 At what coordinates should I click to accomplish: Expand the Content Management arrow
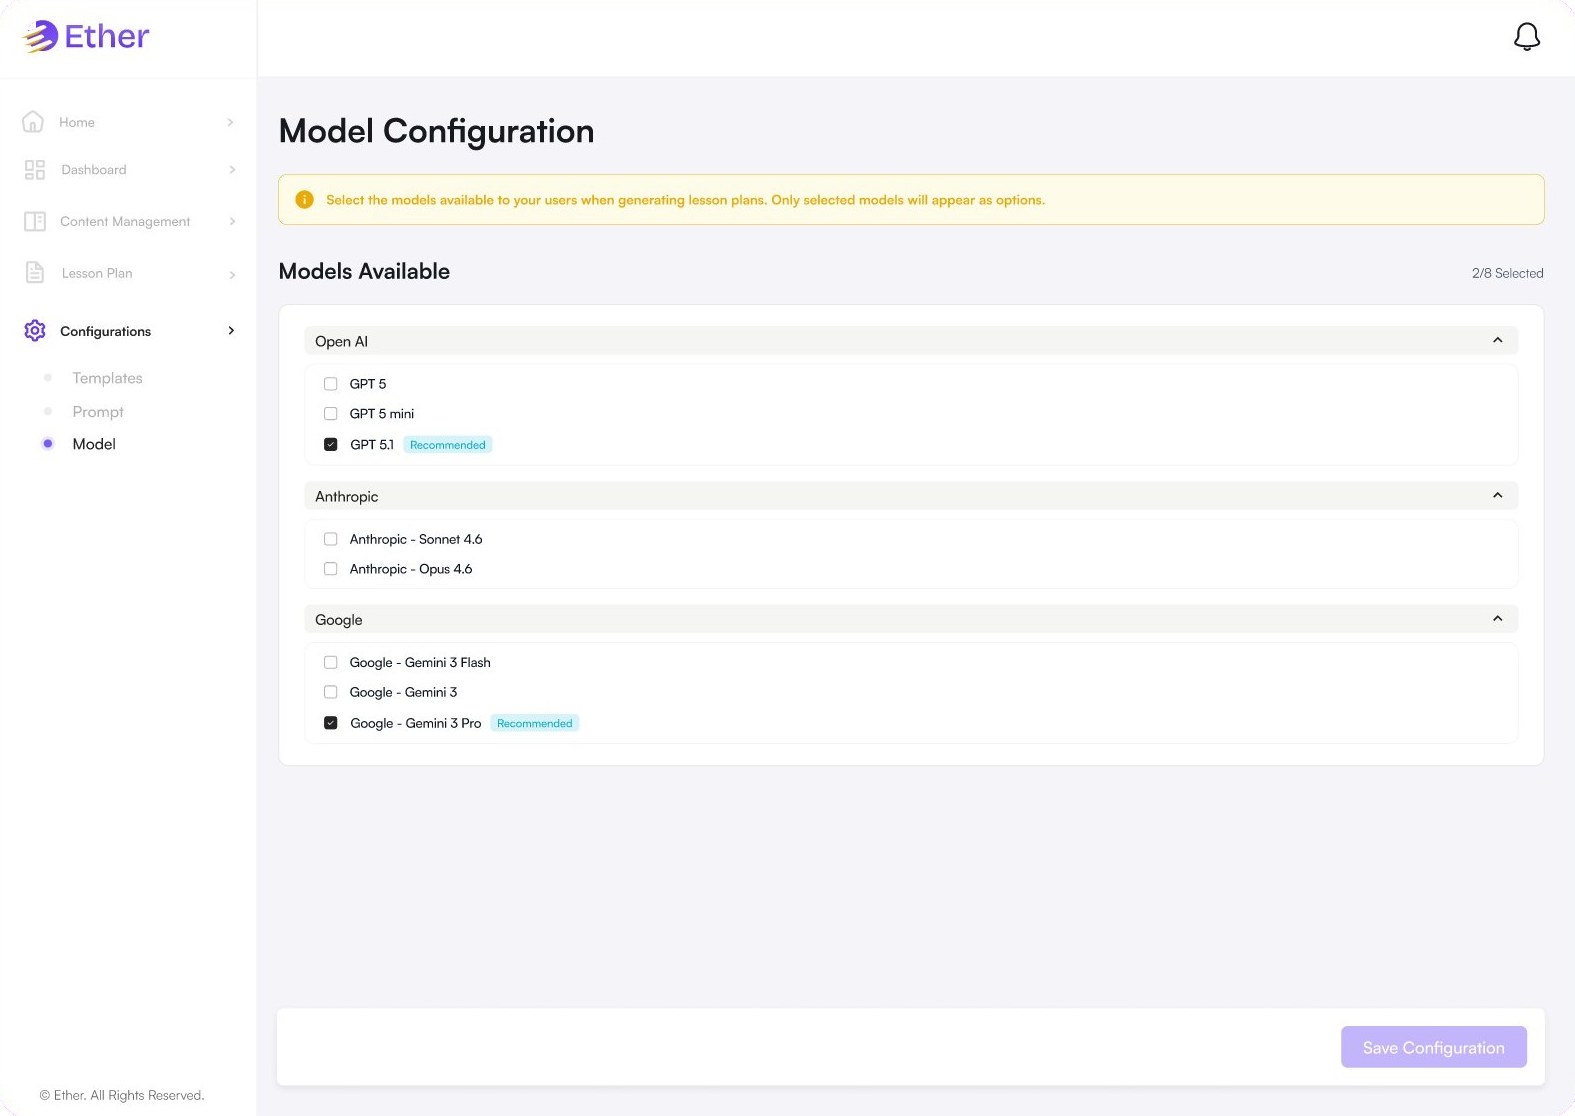point(231,221)
